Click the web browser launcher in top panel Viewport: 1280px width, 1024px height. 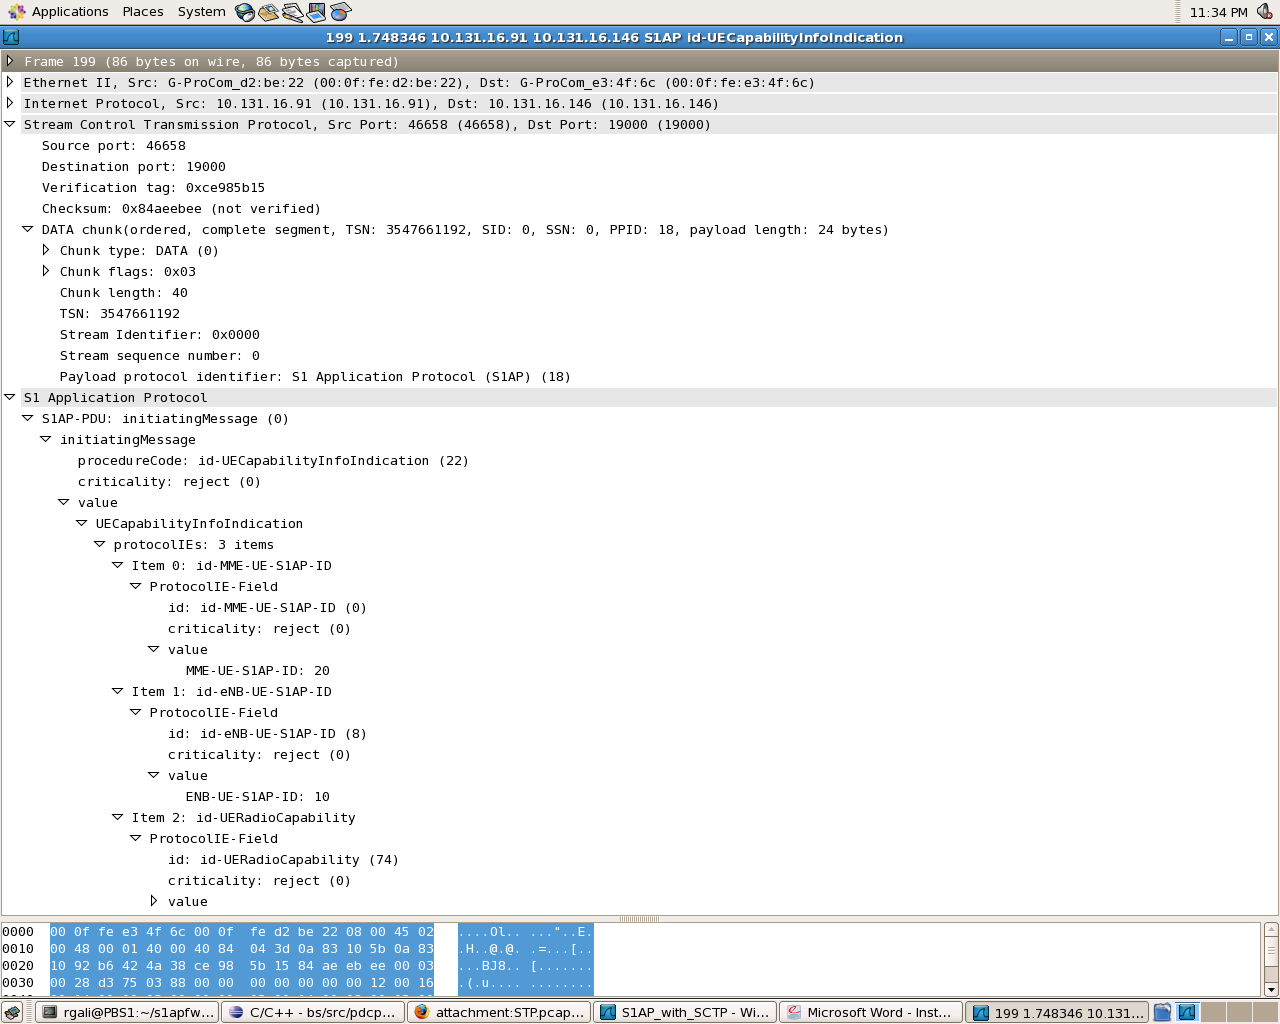tap(245, 12)
